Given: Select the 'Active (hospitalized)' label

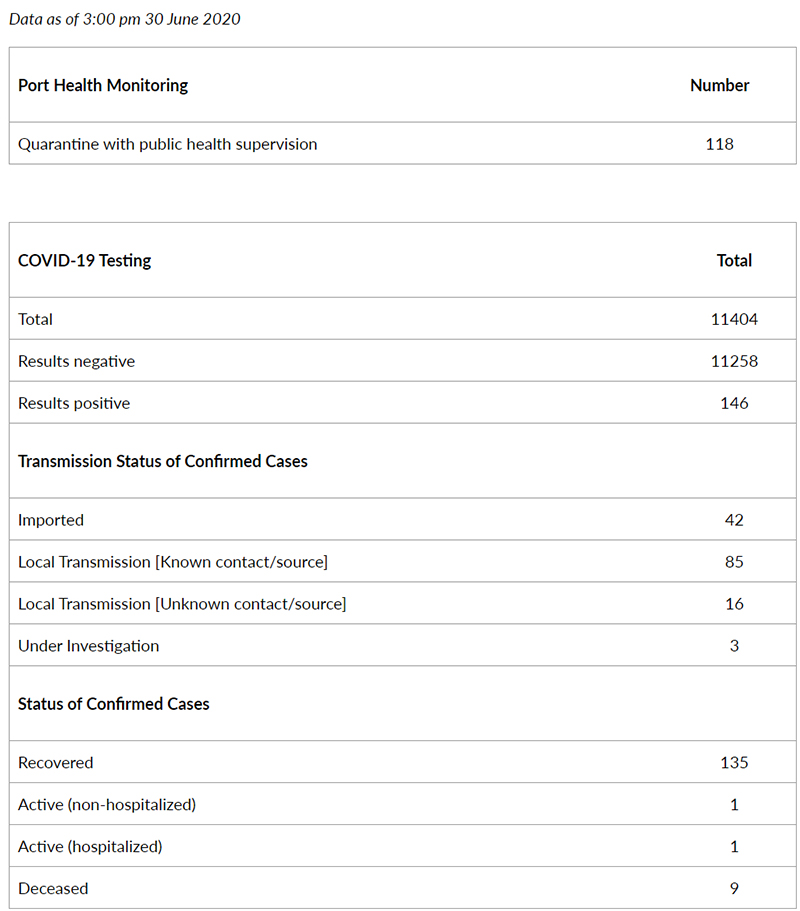Looking at the screenshot, I should (90, 847).
